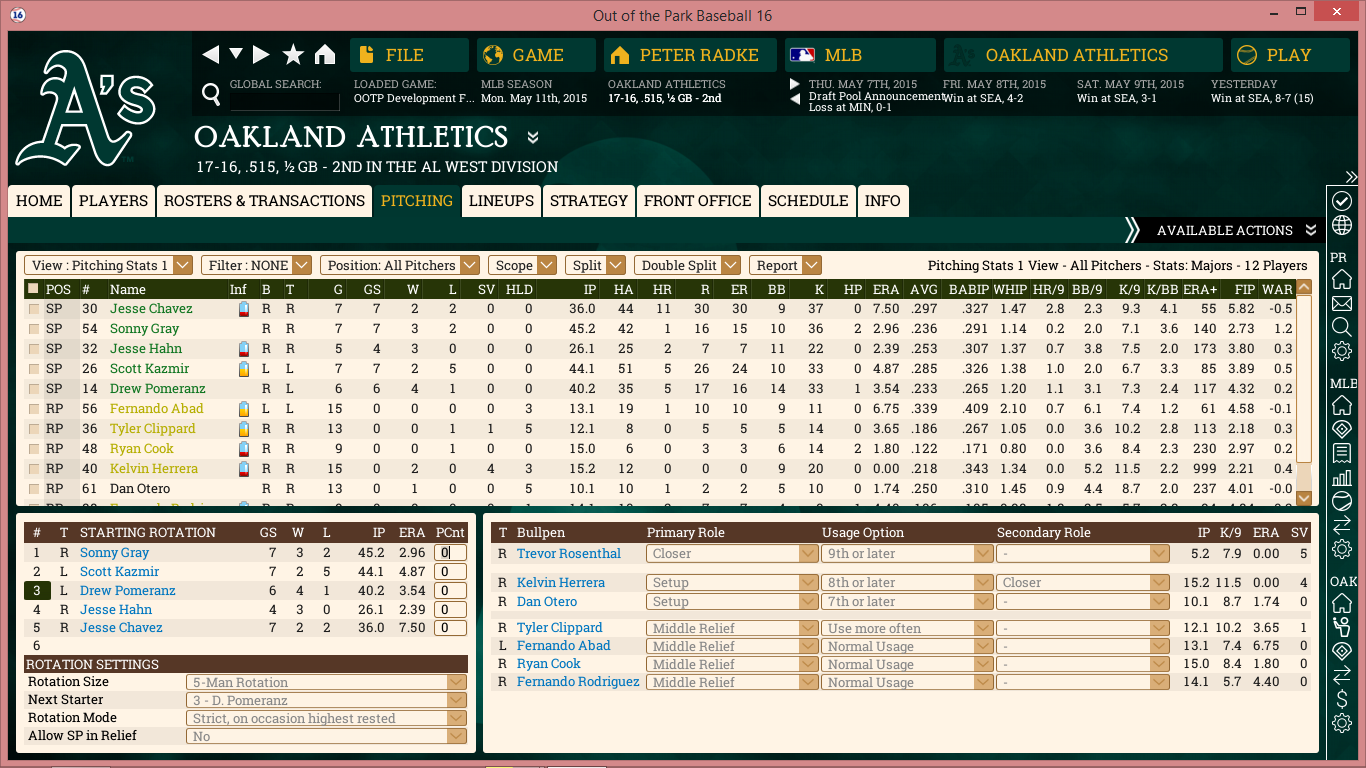
Task: Open the Report dropdown
Action: [785, 265]
